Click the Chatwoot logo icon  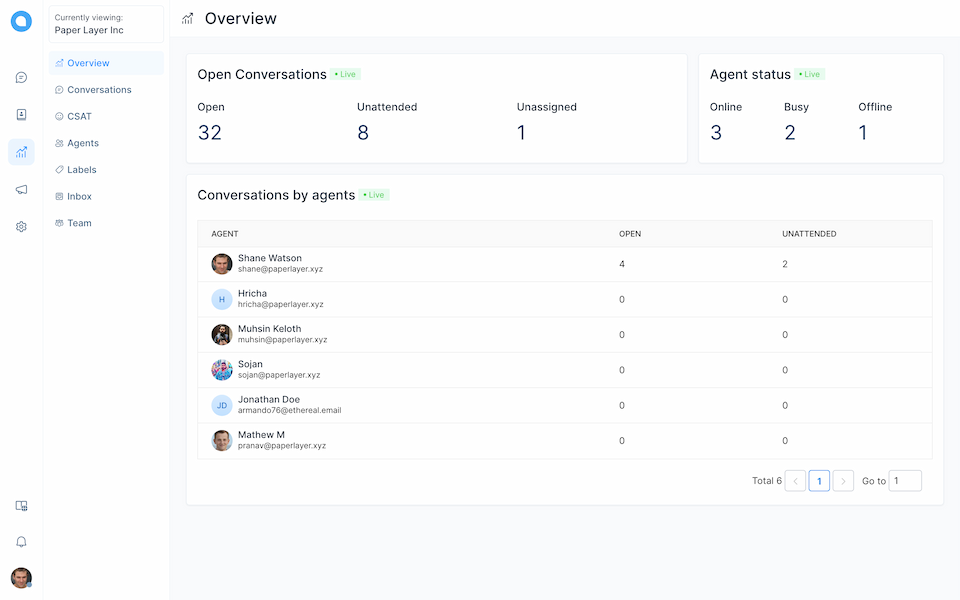click(x=21, y=21)
